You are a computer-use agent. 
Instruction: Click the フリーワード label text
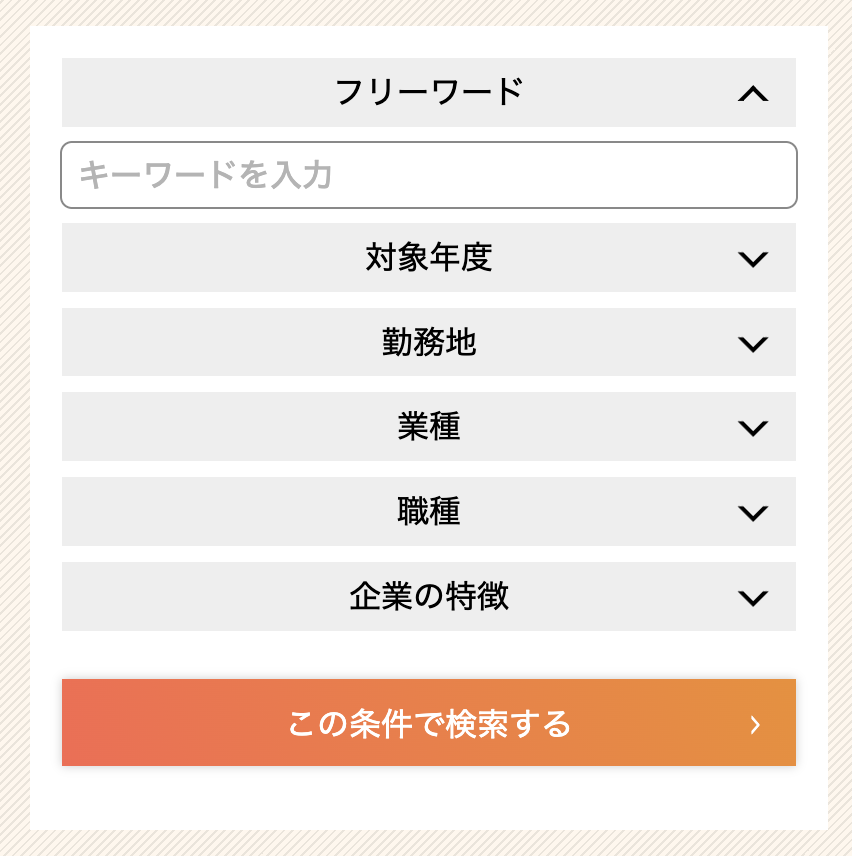click(428, 93)
